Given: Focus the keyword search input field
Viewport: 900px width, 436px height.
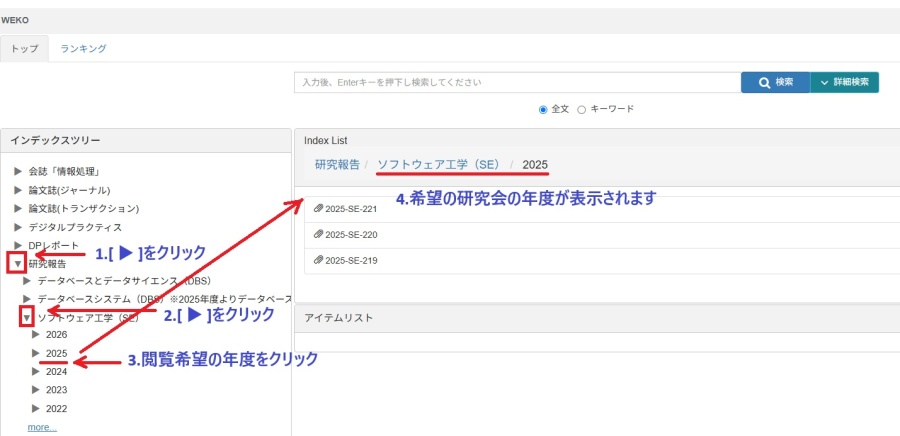Looking at the screenshot, I should tap(517, 82).
